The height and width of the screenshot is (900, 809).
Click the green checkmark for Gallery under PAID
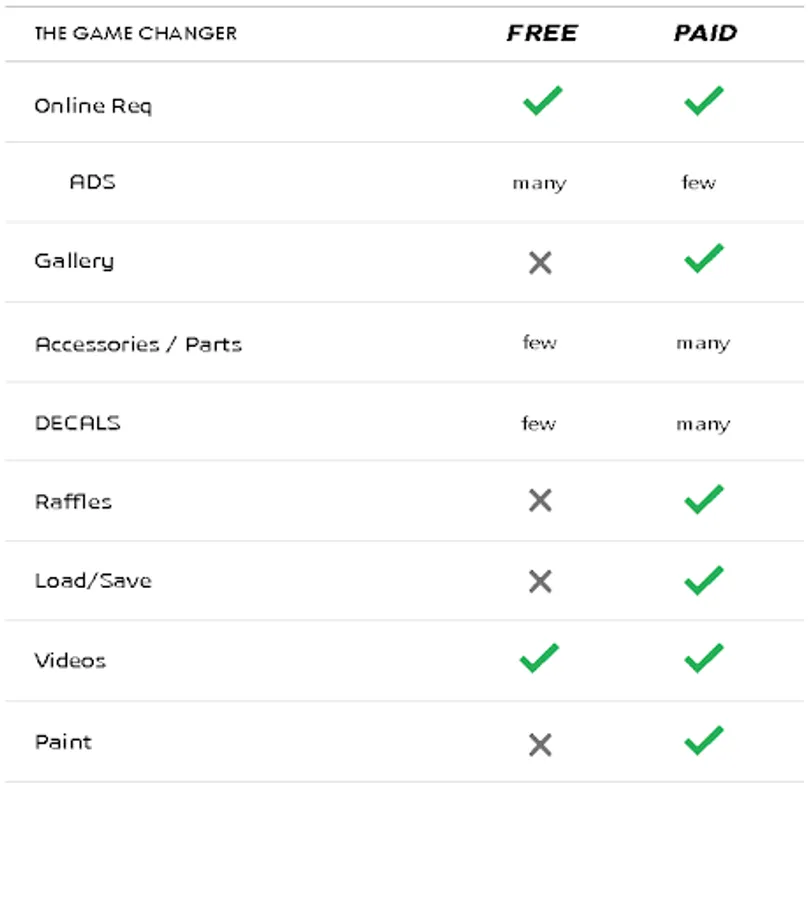[x=703, y=258]
